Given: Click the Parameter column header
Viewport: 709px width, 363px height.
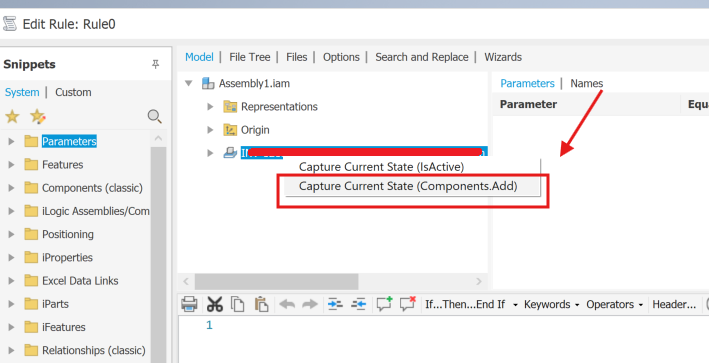Looking at the screenshot, I should [x=586, y=104].
